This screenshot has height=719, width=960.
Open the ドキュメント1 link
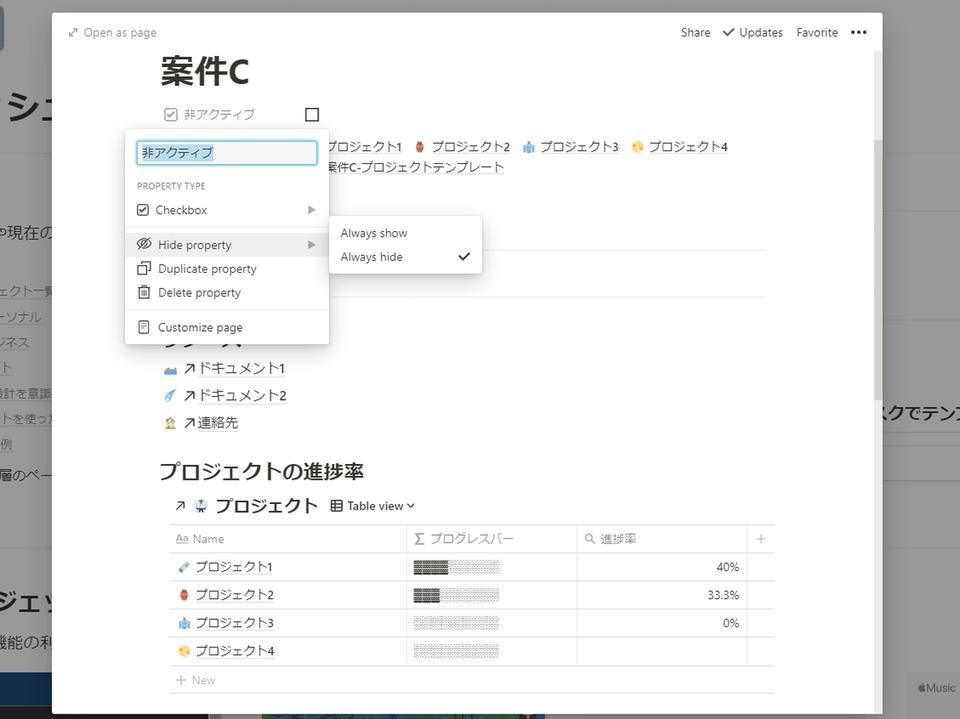tap(241, 368)
